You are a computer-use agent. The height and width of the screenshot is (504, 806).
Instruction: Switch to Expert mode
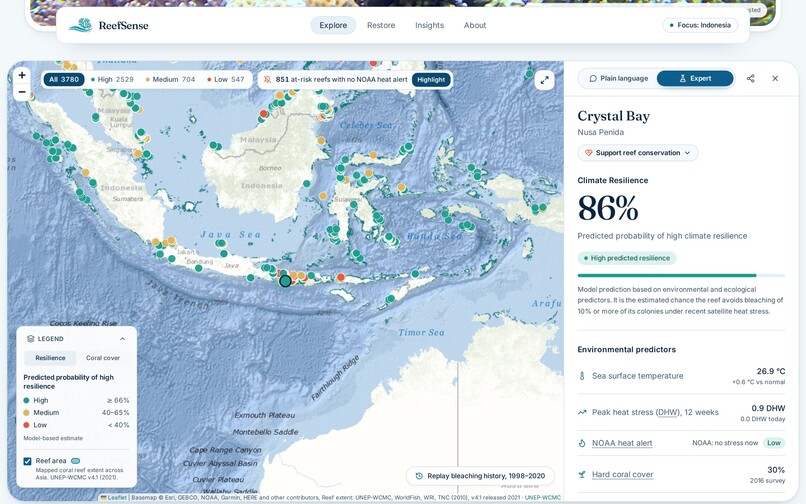[x=695, y=78]
